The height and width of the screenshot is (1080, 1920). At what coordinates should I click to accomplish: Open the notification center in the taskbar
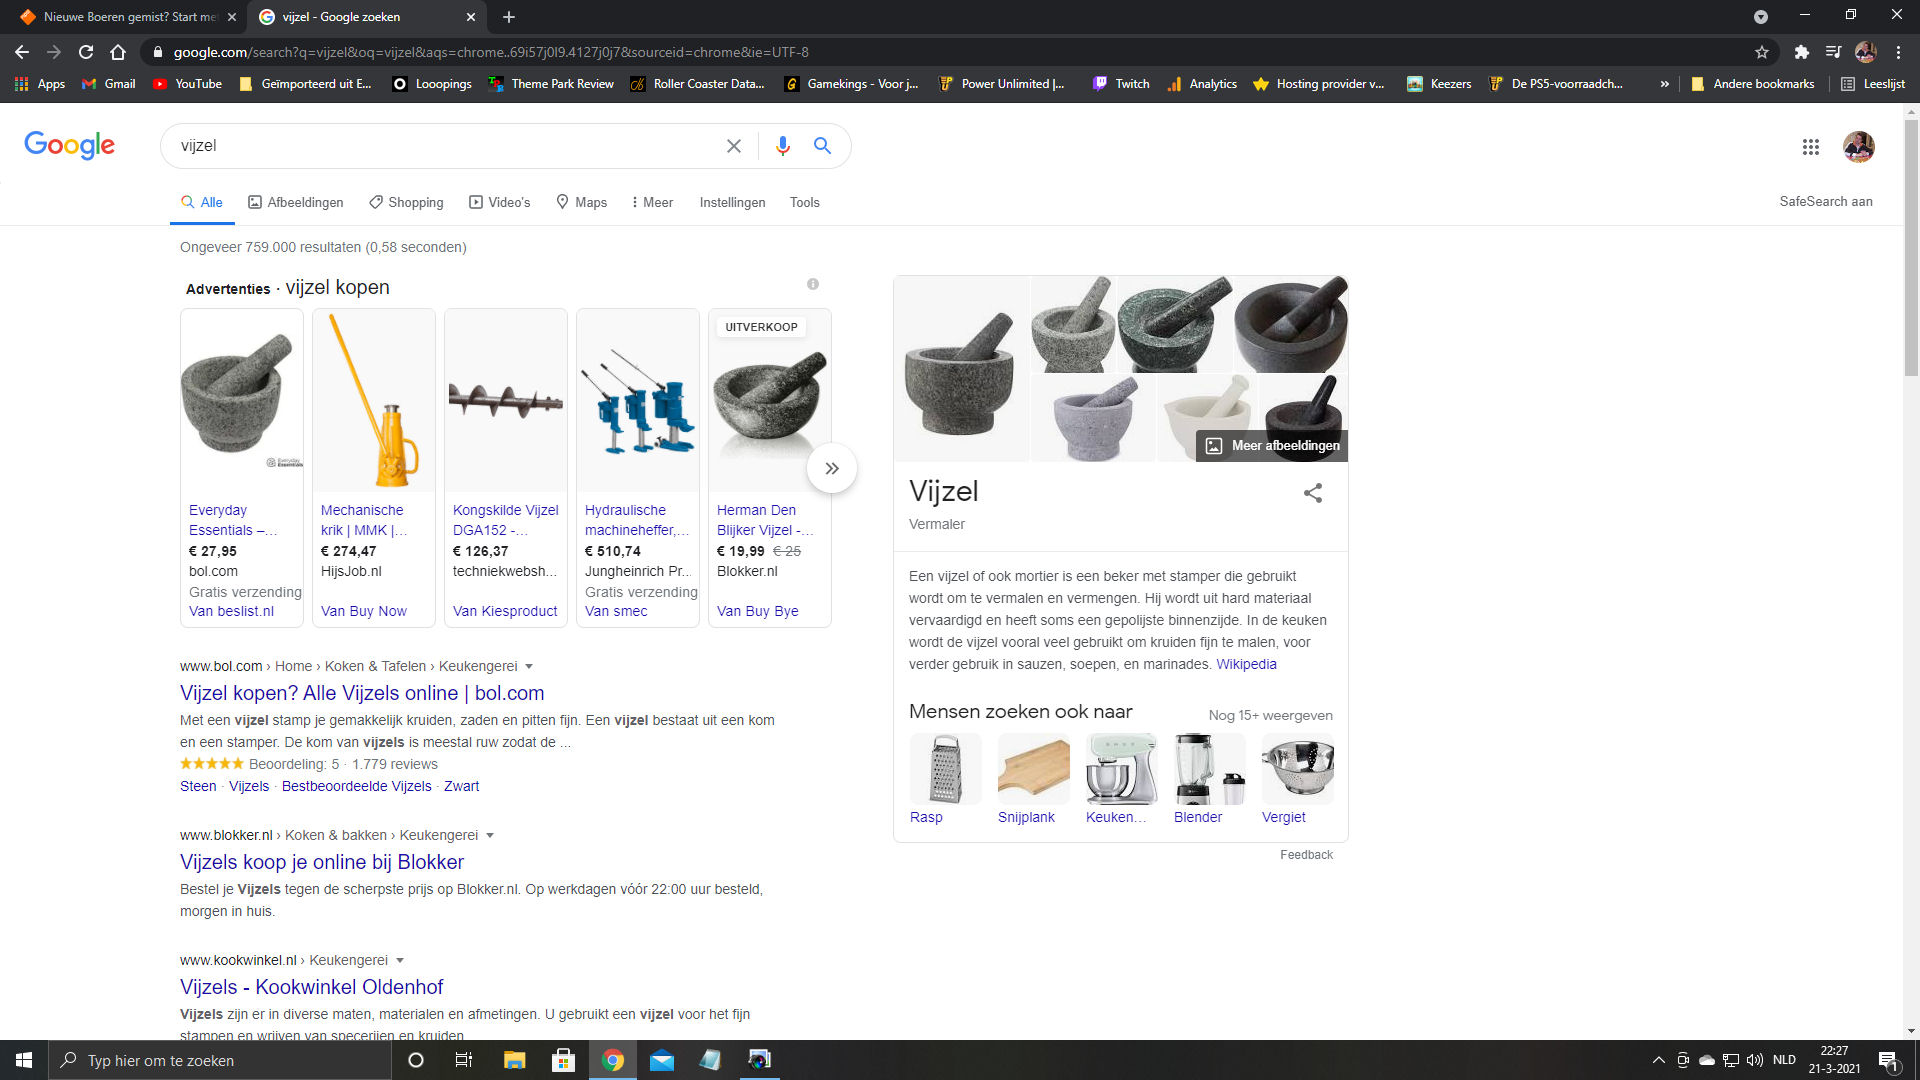1888,1061
